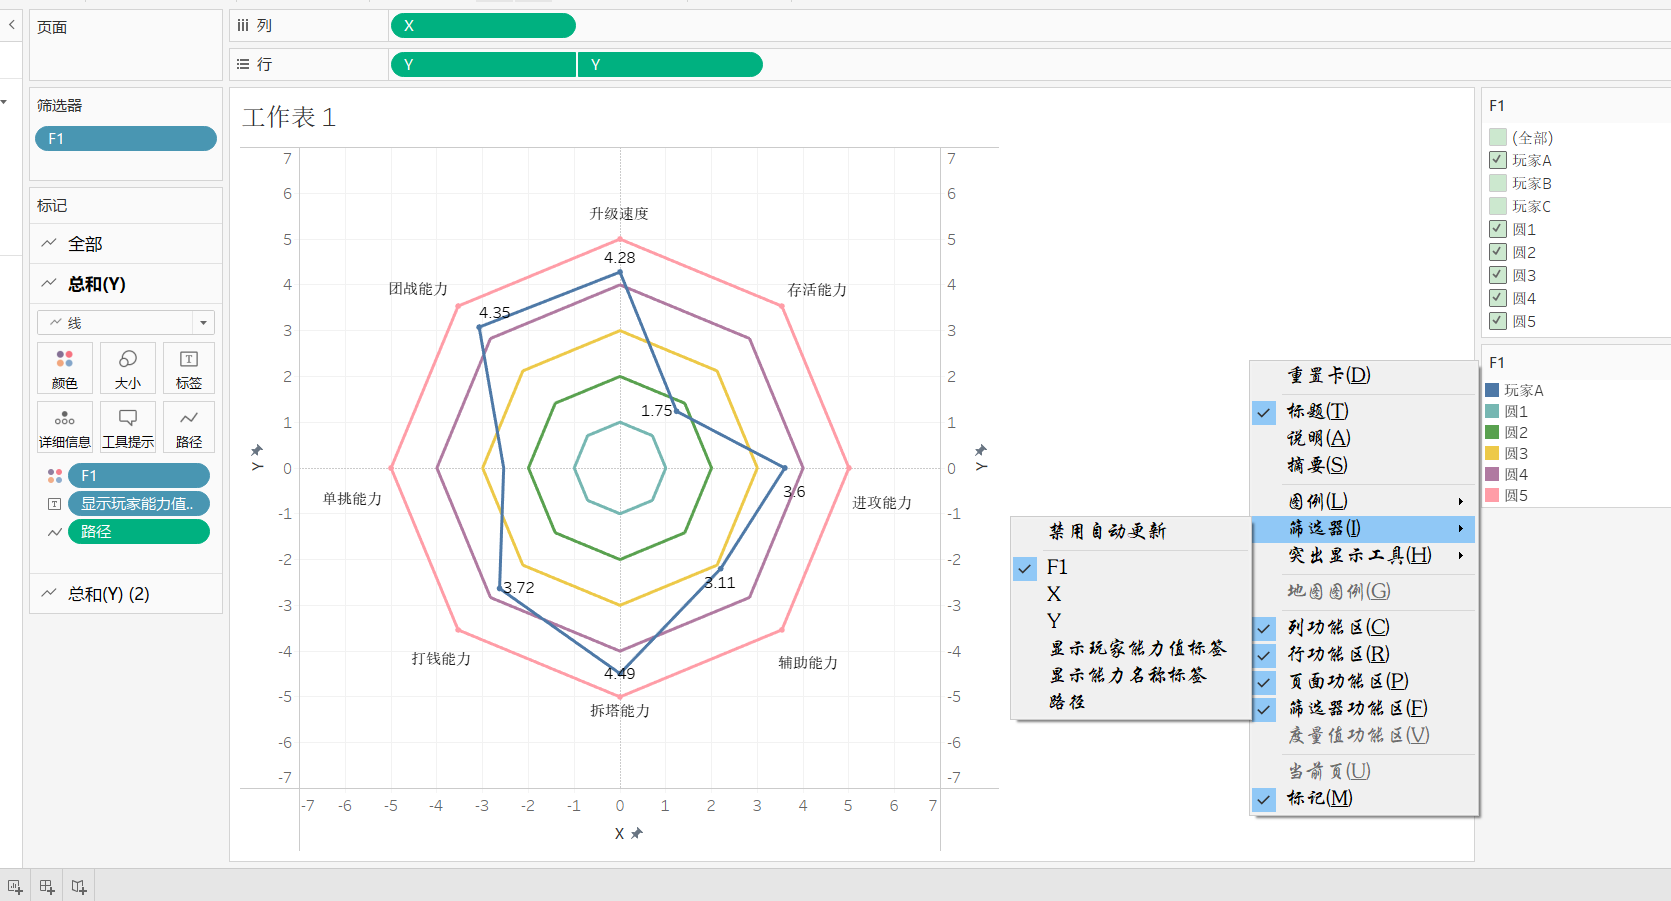
Task: Toggle 筛选器功能区(F) menu entry
Action: coord(1364,708)
